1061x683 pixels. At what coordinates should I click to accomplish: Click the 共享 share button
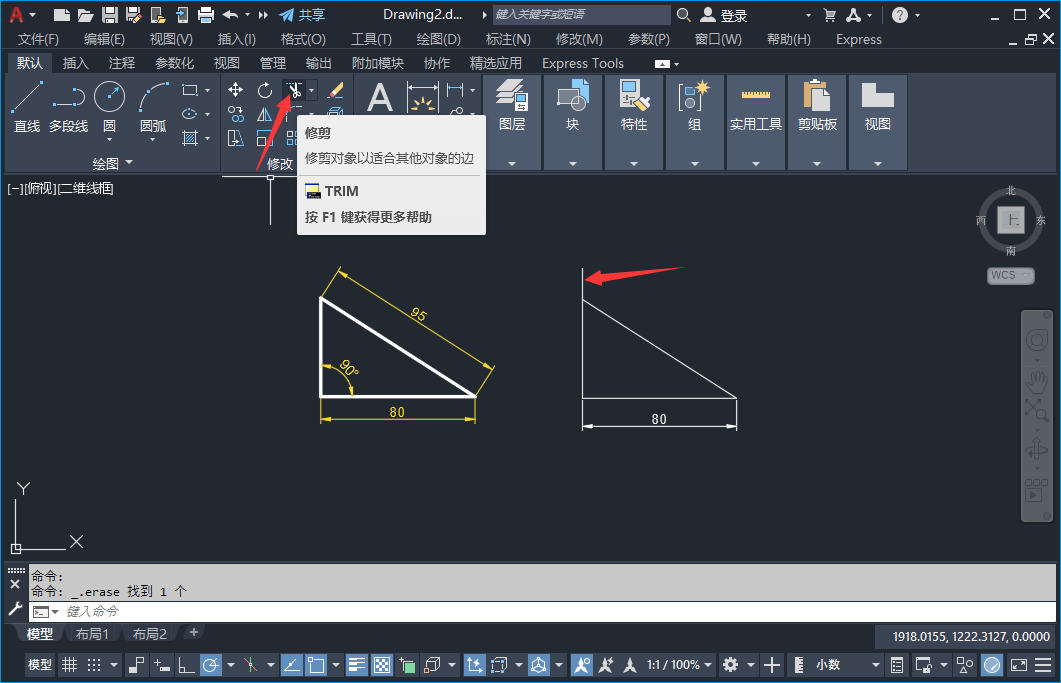302,15
